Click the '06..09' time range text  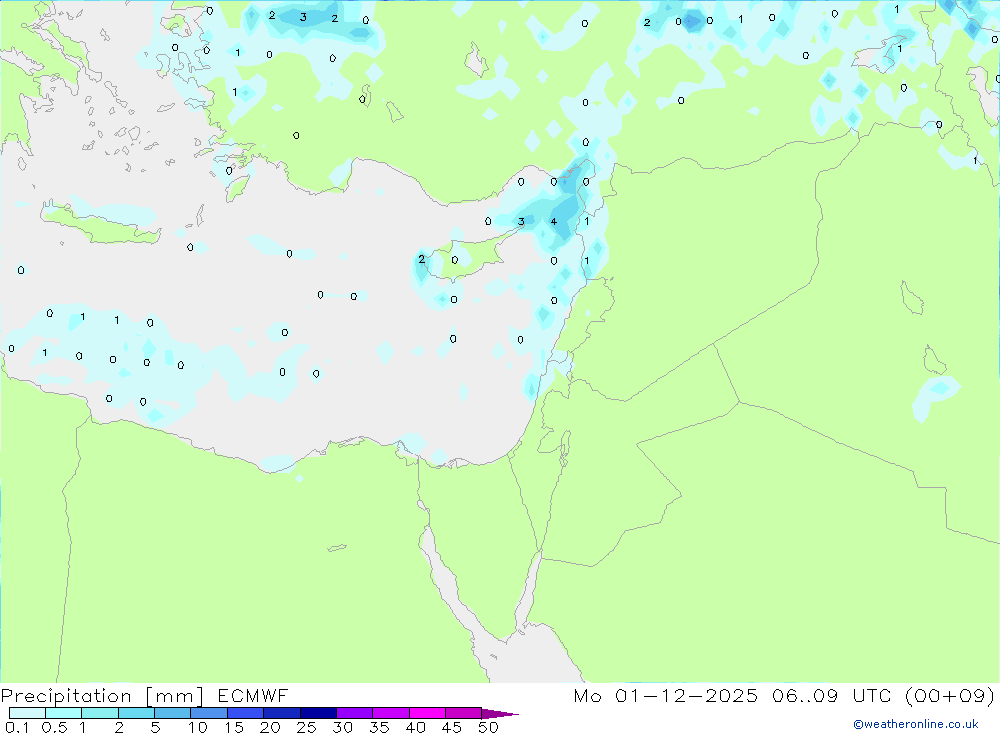pyautogui.click(x=805, y=695)
